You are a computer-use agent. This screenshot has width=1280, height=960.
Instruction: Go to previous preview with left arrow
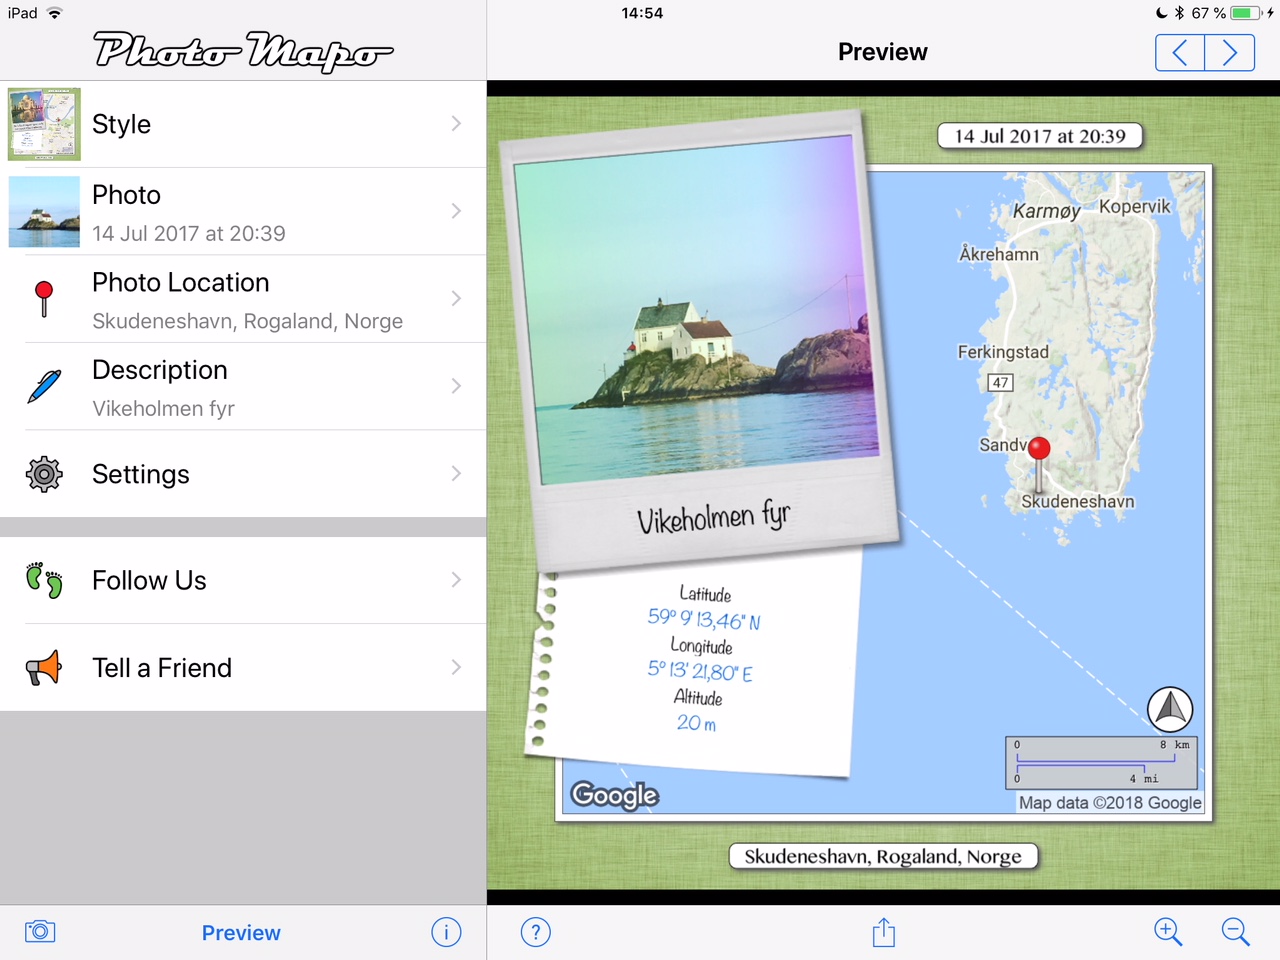coord(1180,52)
